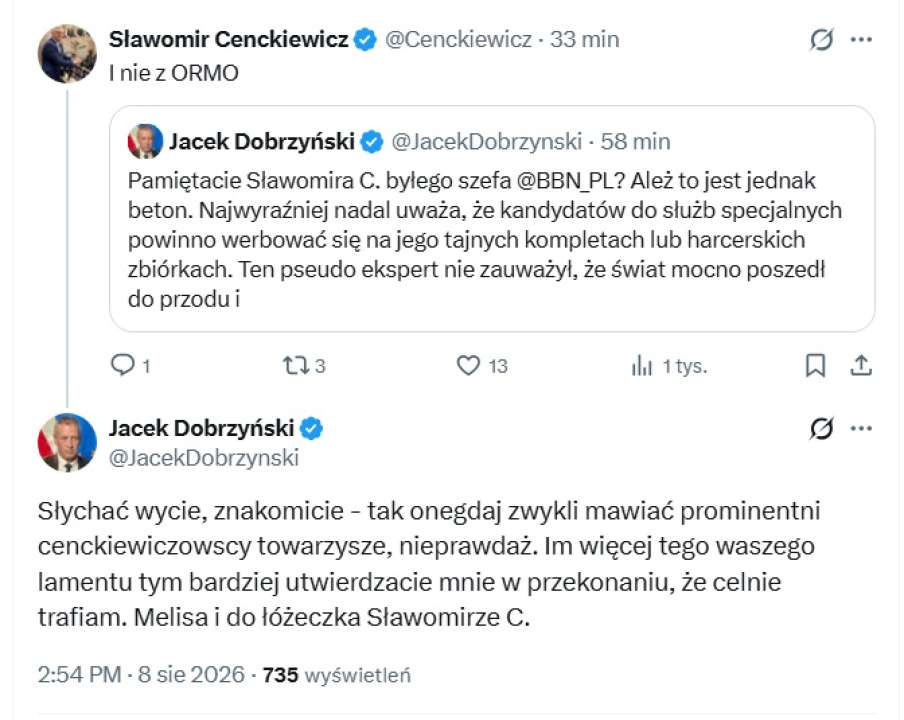Click the @Cenckiewicz handle
Viewport: 904px width, 720px height.
pyautogui.click(x=458, y=40)
